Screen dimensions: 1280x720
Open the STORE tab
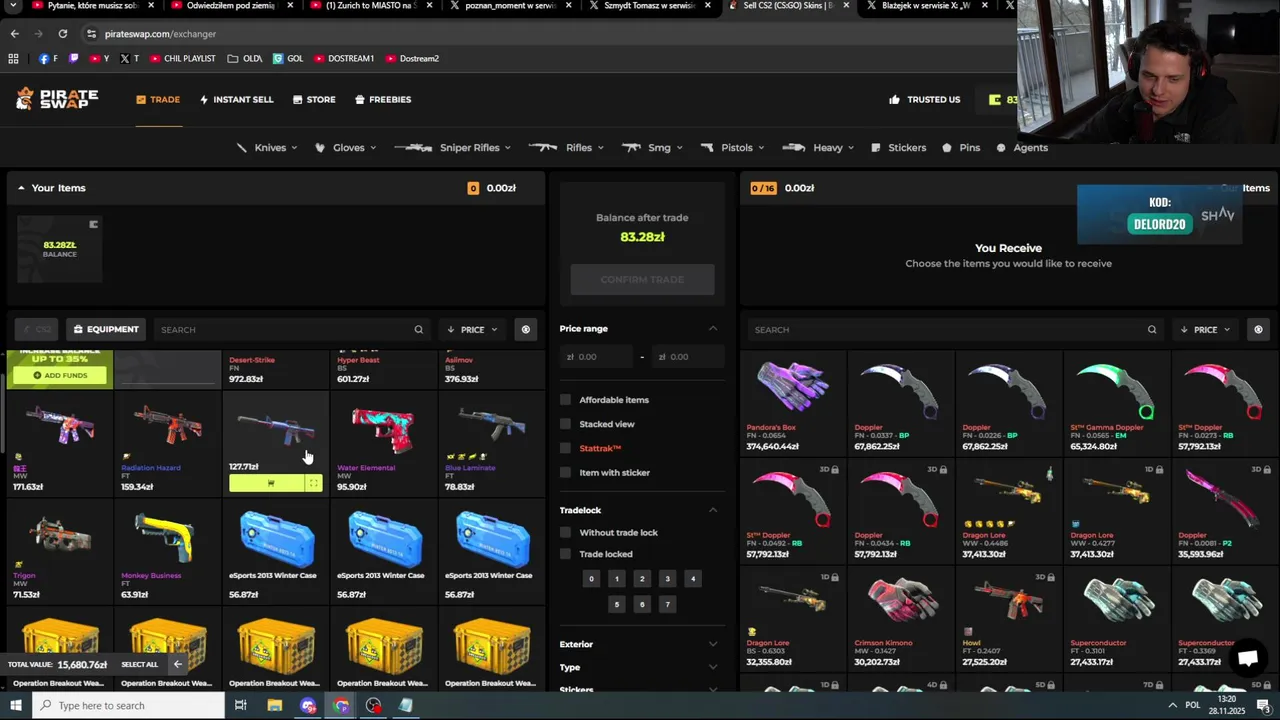(x=314, y=100)
